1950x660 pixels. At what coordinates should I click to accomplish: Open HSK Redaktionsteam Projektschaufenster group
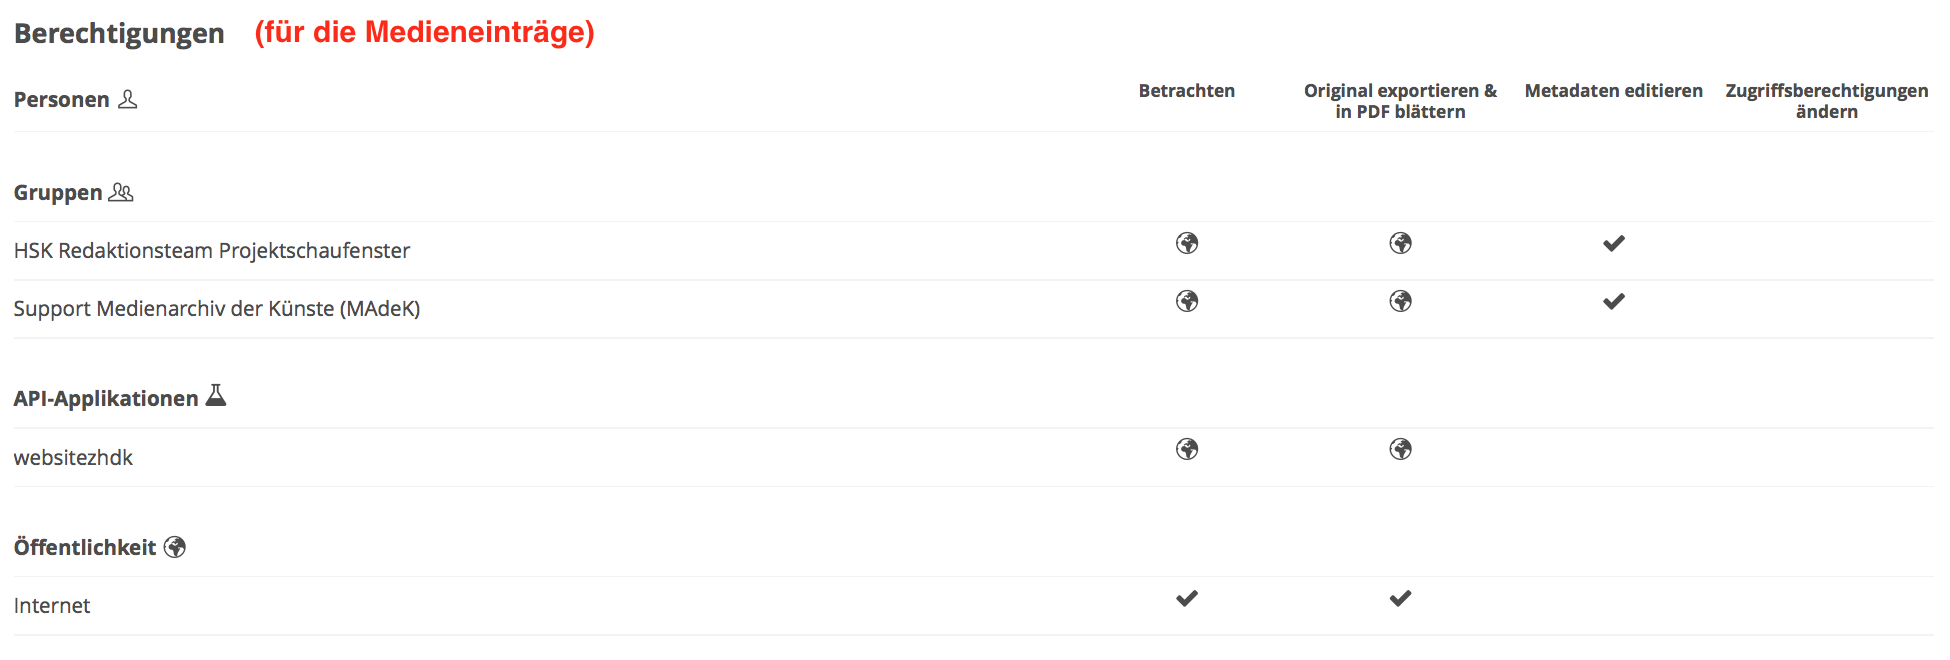(x=212, y=251)
